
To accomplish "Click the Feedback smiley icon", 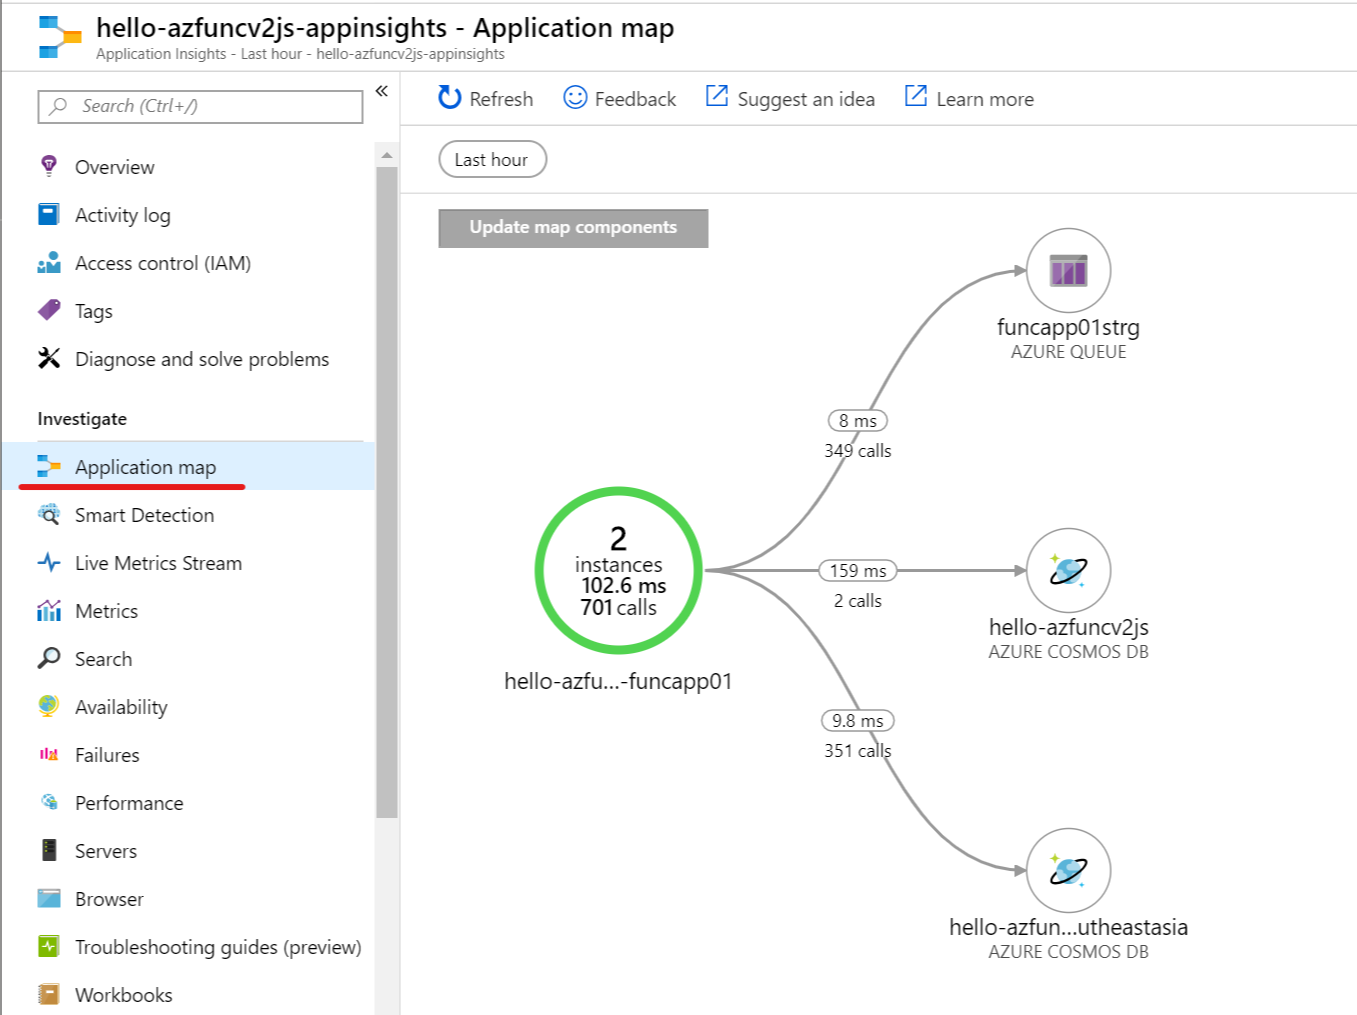I will pos(573,97).
